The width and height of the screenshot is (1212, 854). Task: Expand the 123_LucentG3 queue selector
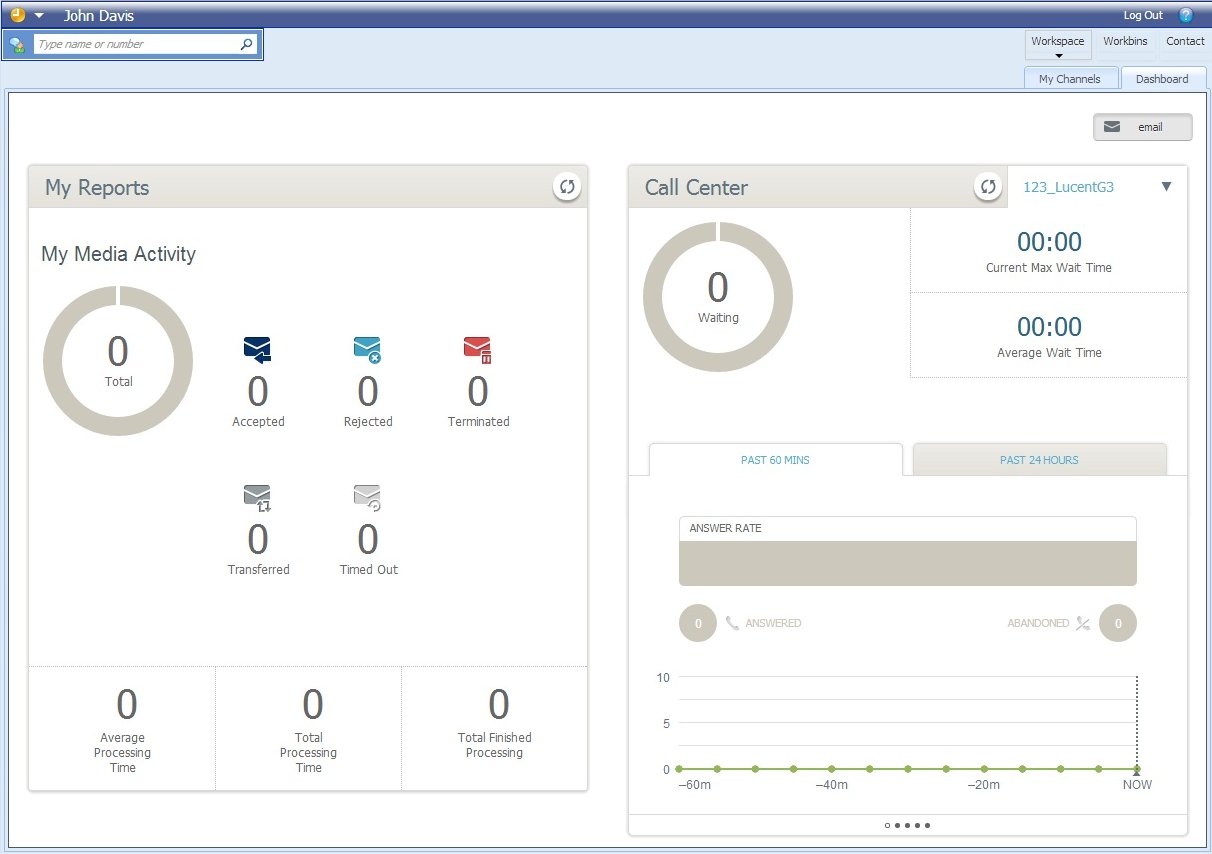pyautogui.click(x=1166, y=187)
